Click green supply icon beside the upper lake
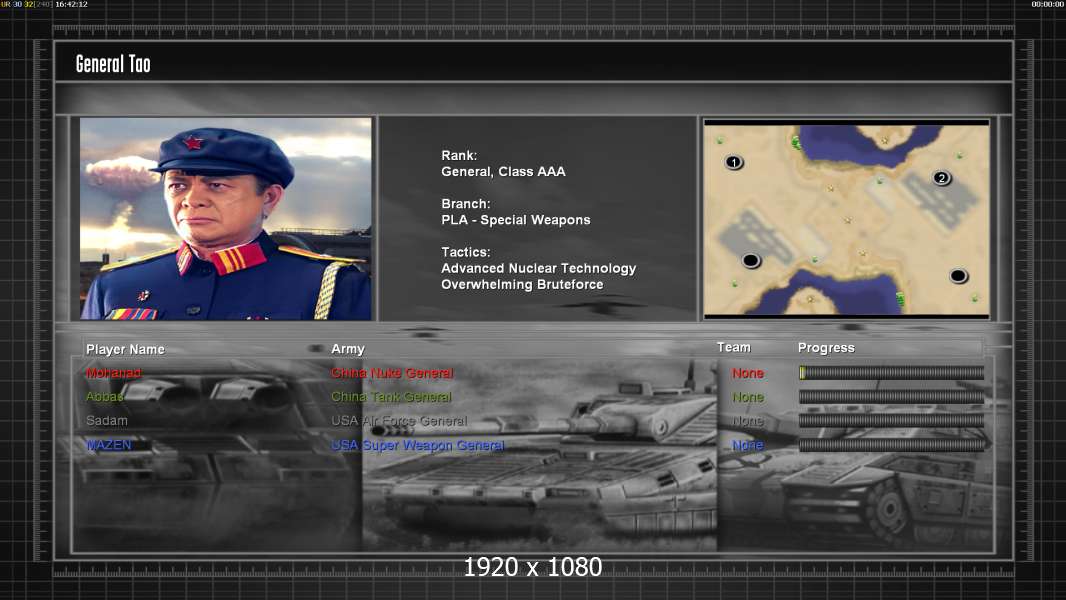1066x600 pixels. pyautogui.click(x=797, y=143)
